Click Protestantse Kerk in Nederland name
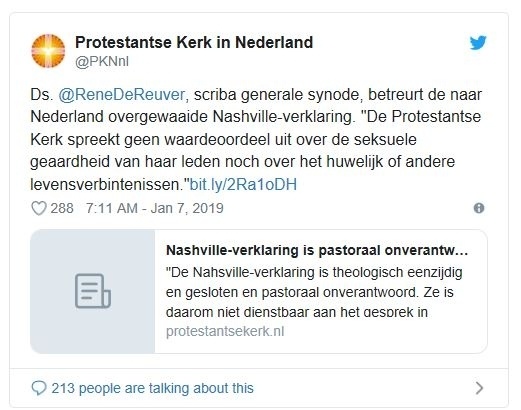Image resolution: width=521 pixels, height=410 pixels. tap(194, 42)
